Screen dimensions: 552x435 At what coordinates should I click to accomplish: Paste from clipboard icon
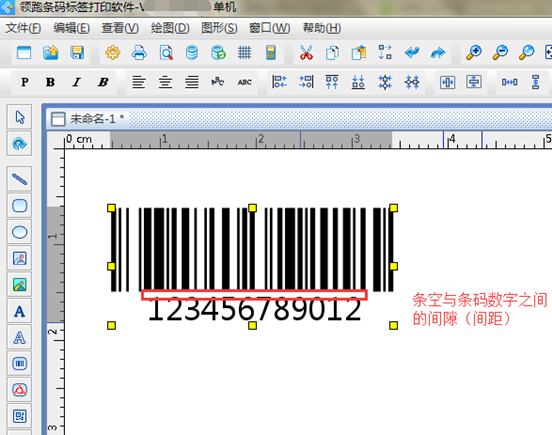point(359,53)
